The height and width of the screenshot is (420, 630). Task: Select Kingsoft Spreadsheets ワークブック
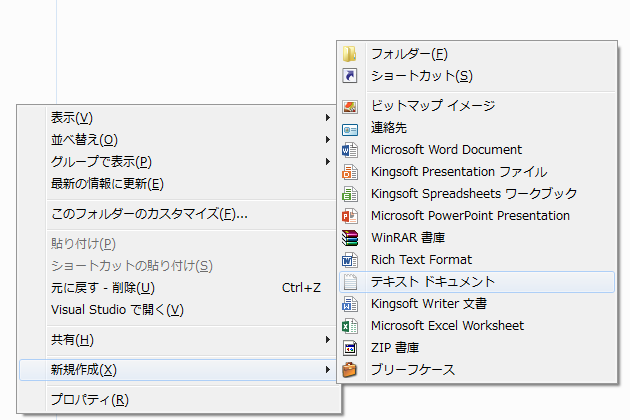coord(477,194)
